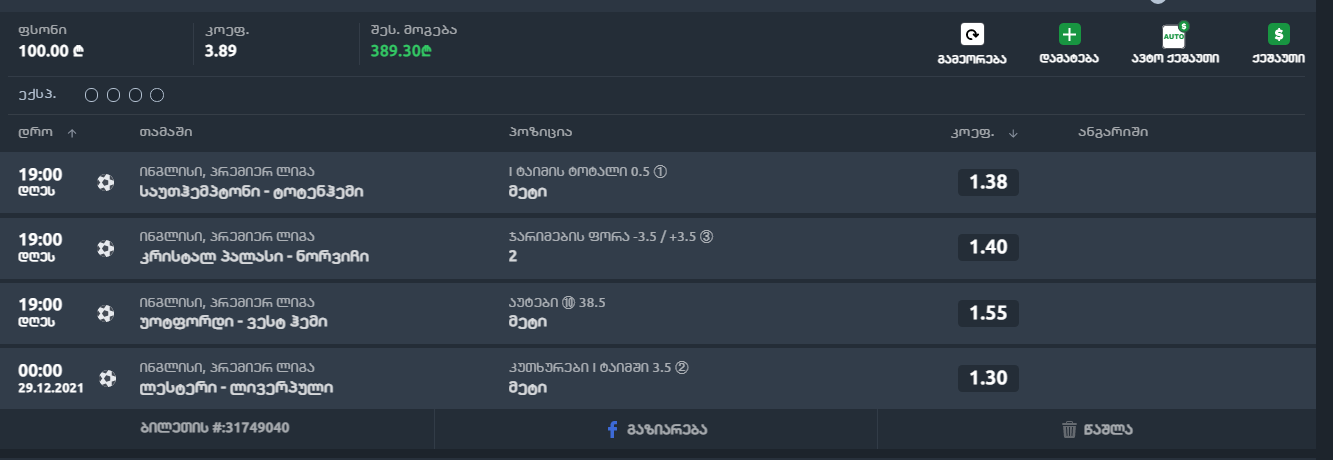
Task: Open the ლესტერი - ლივერპული match link
Action: pos(236,387)
